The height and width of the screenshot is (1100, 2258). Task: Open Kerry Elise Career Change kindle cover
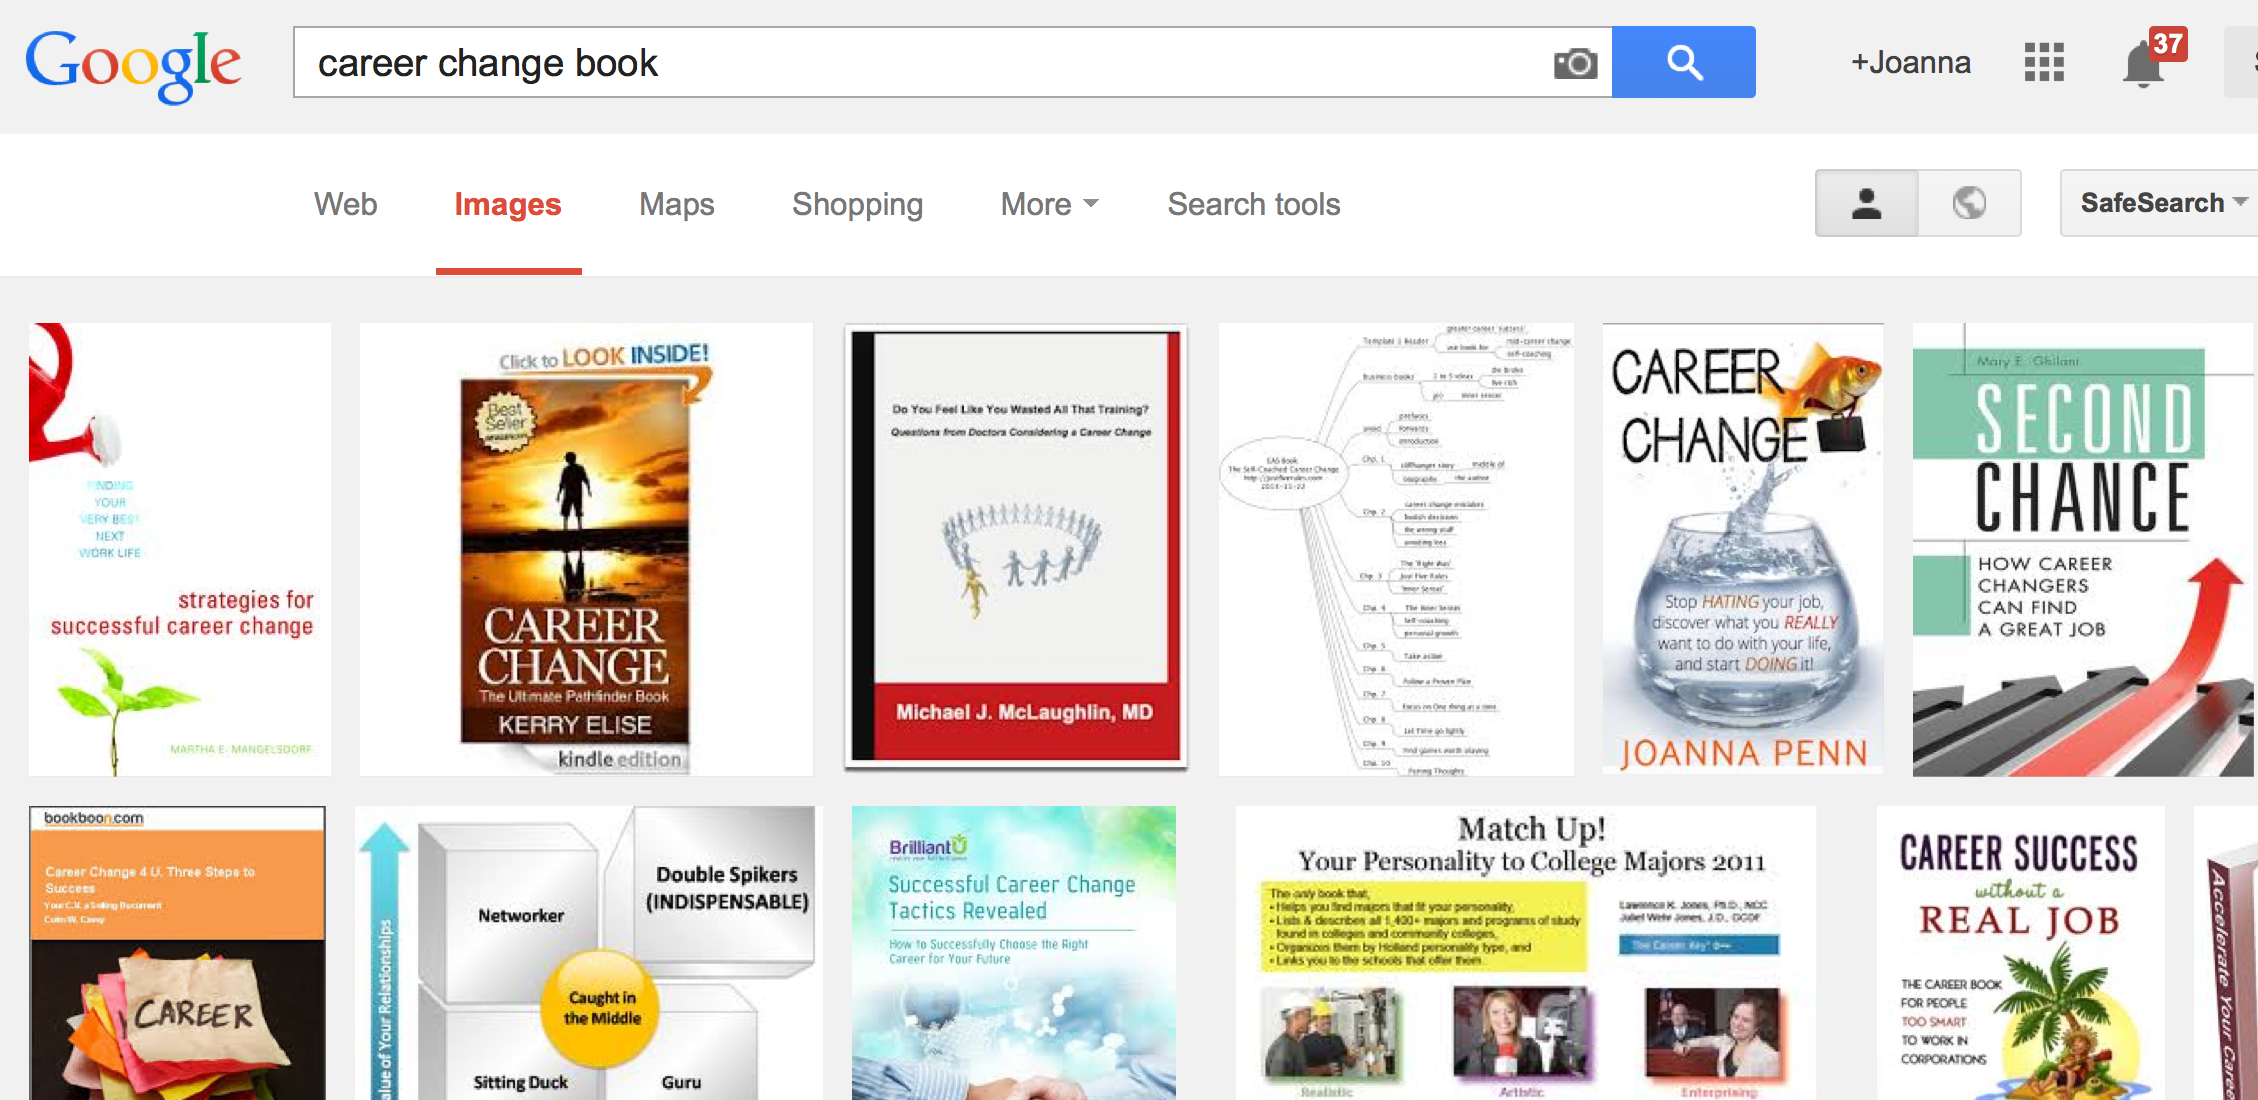(x=586, y=549)
